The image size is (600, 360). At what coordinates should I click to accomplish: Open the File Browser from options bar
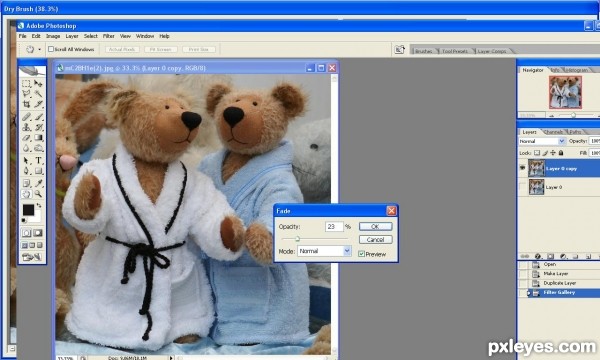click(399, 49)
